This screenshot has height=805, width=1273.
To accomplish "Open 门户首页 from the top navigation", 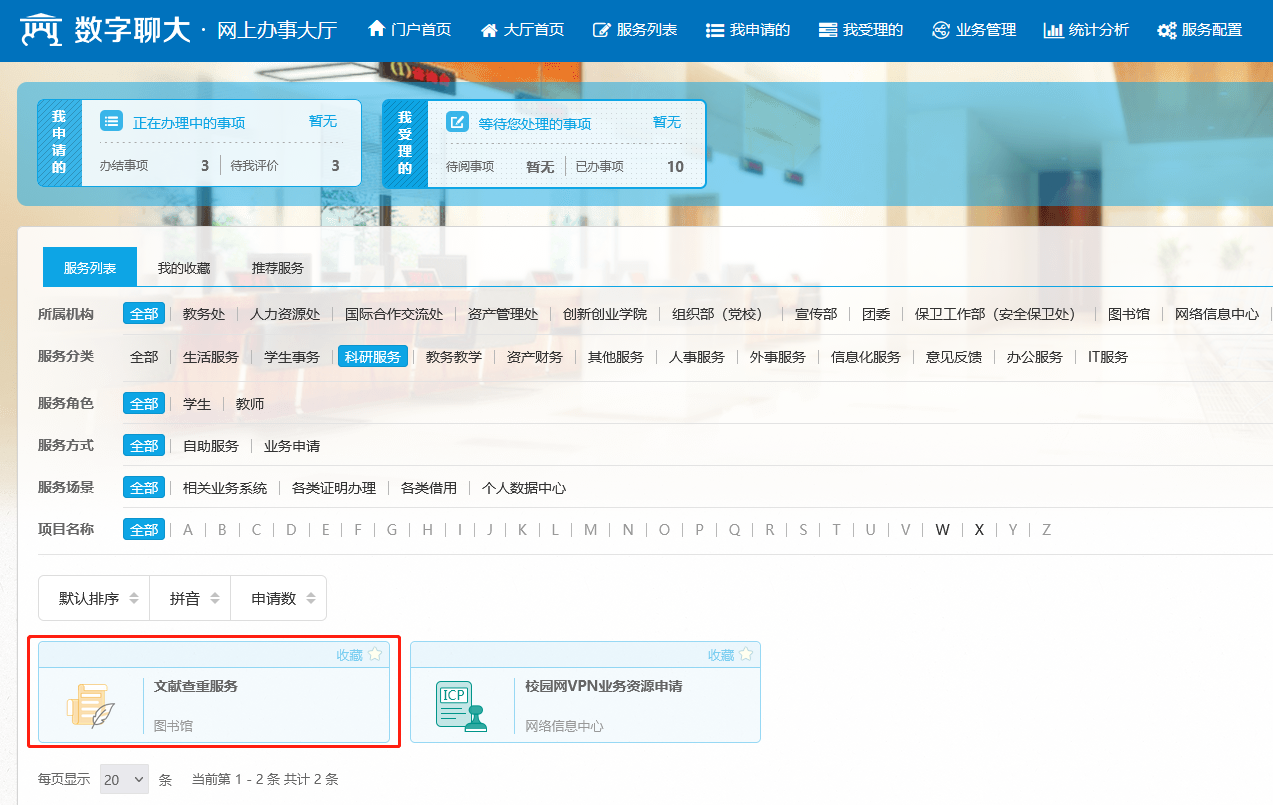I will coord(410,30).
